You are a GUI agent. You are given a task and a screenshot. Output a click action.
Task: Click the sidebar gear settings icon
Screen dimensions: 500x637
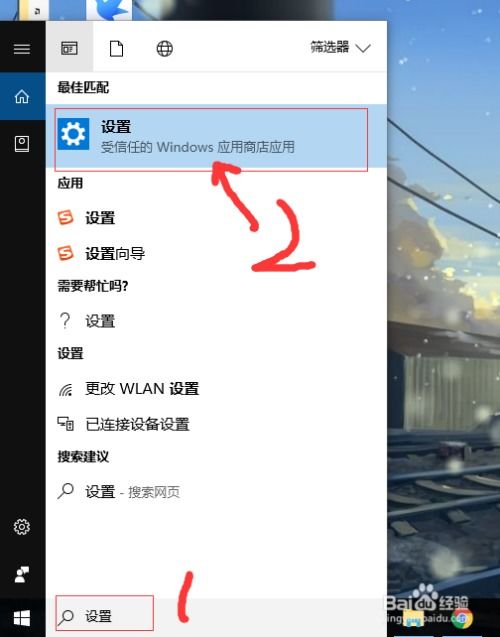click(22, 527)
